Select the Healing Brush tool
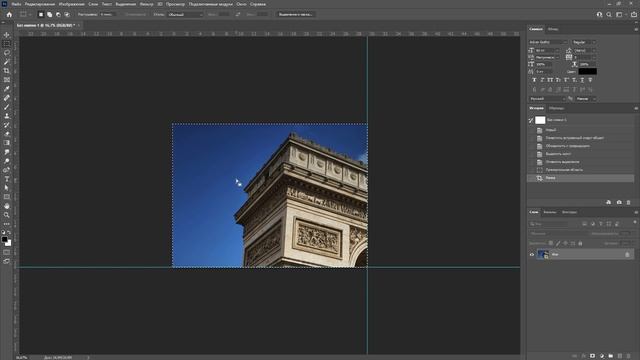Image resolution: width=640 pixels, height=360 pixels. point(7,98)
